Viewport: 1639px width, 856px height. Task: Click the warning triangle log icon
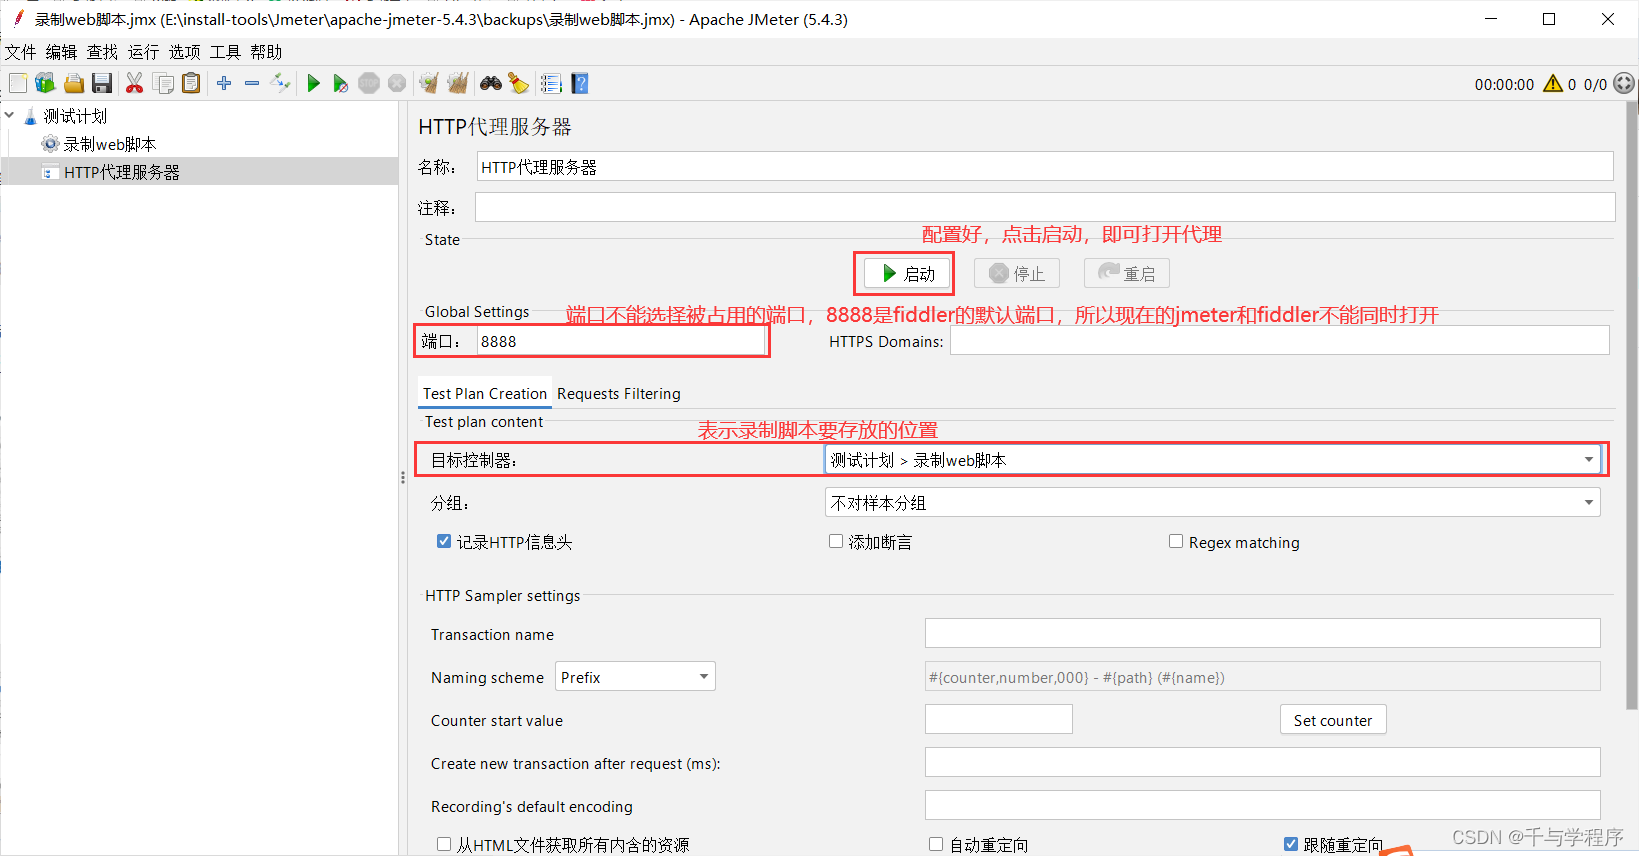pos(1552,83)
